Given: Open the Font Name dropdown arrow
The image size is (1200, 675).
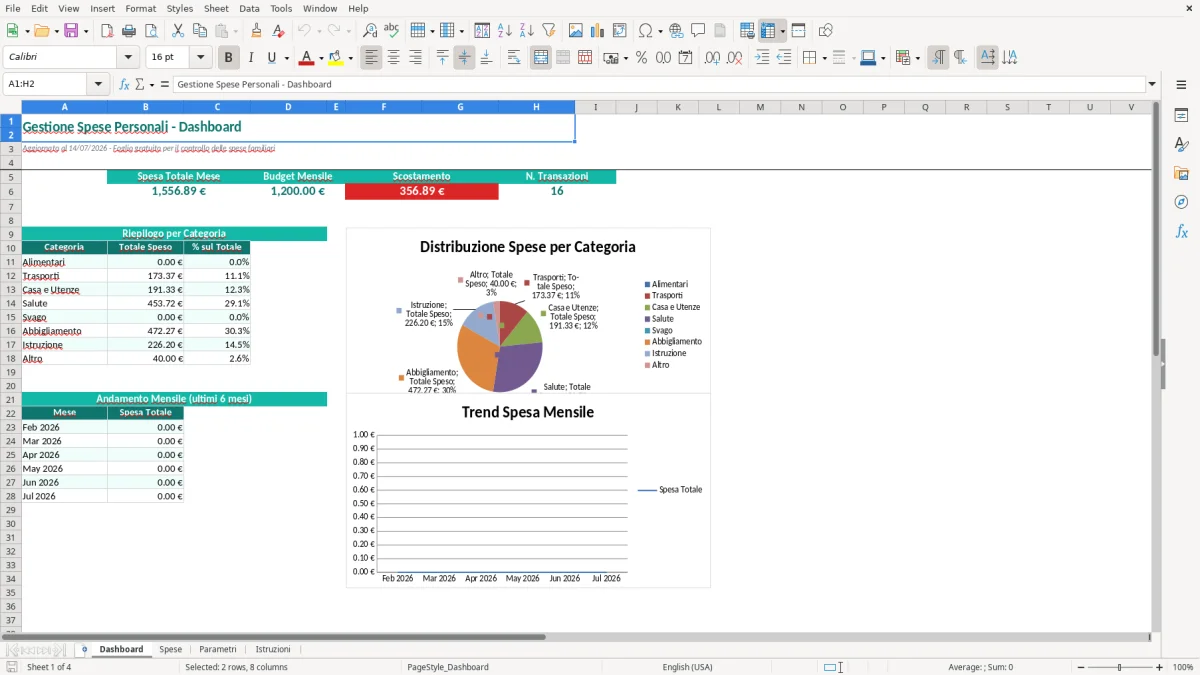Looking at the screenshot, I should tap(128, 58).
